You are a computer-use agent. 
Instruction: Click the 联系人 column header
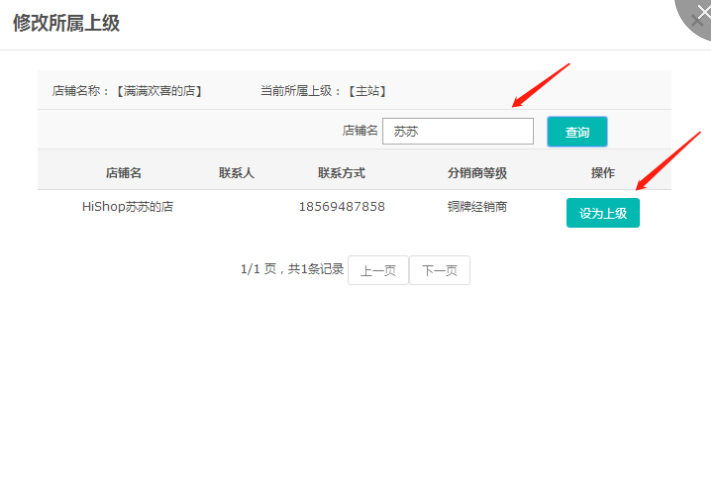click(236, 173)
